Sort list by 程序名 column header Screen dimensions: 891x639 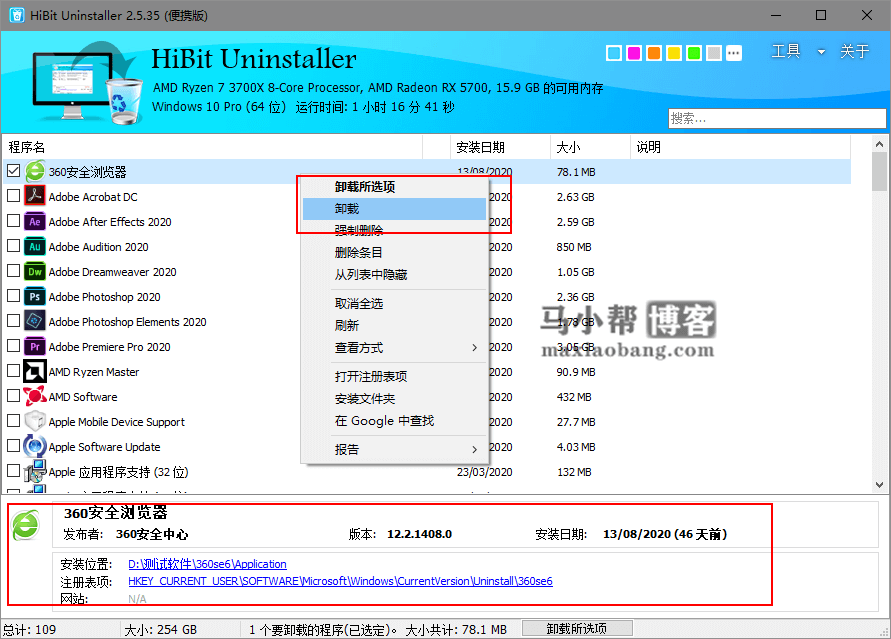(214, 147)
